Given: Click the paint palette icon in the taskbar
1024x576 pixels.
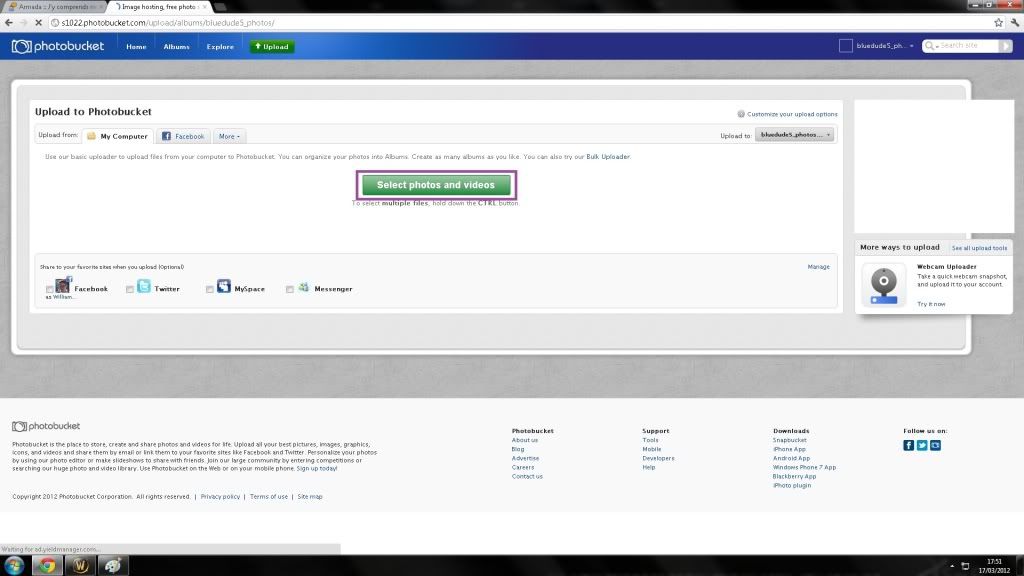Looking at the screenshot, I should click(x=113, y=566).
